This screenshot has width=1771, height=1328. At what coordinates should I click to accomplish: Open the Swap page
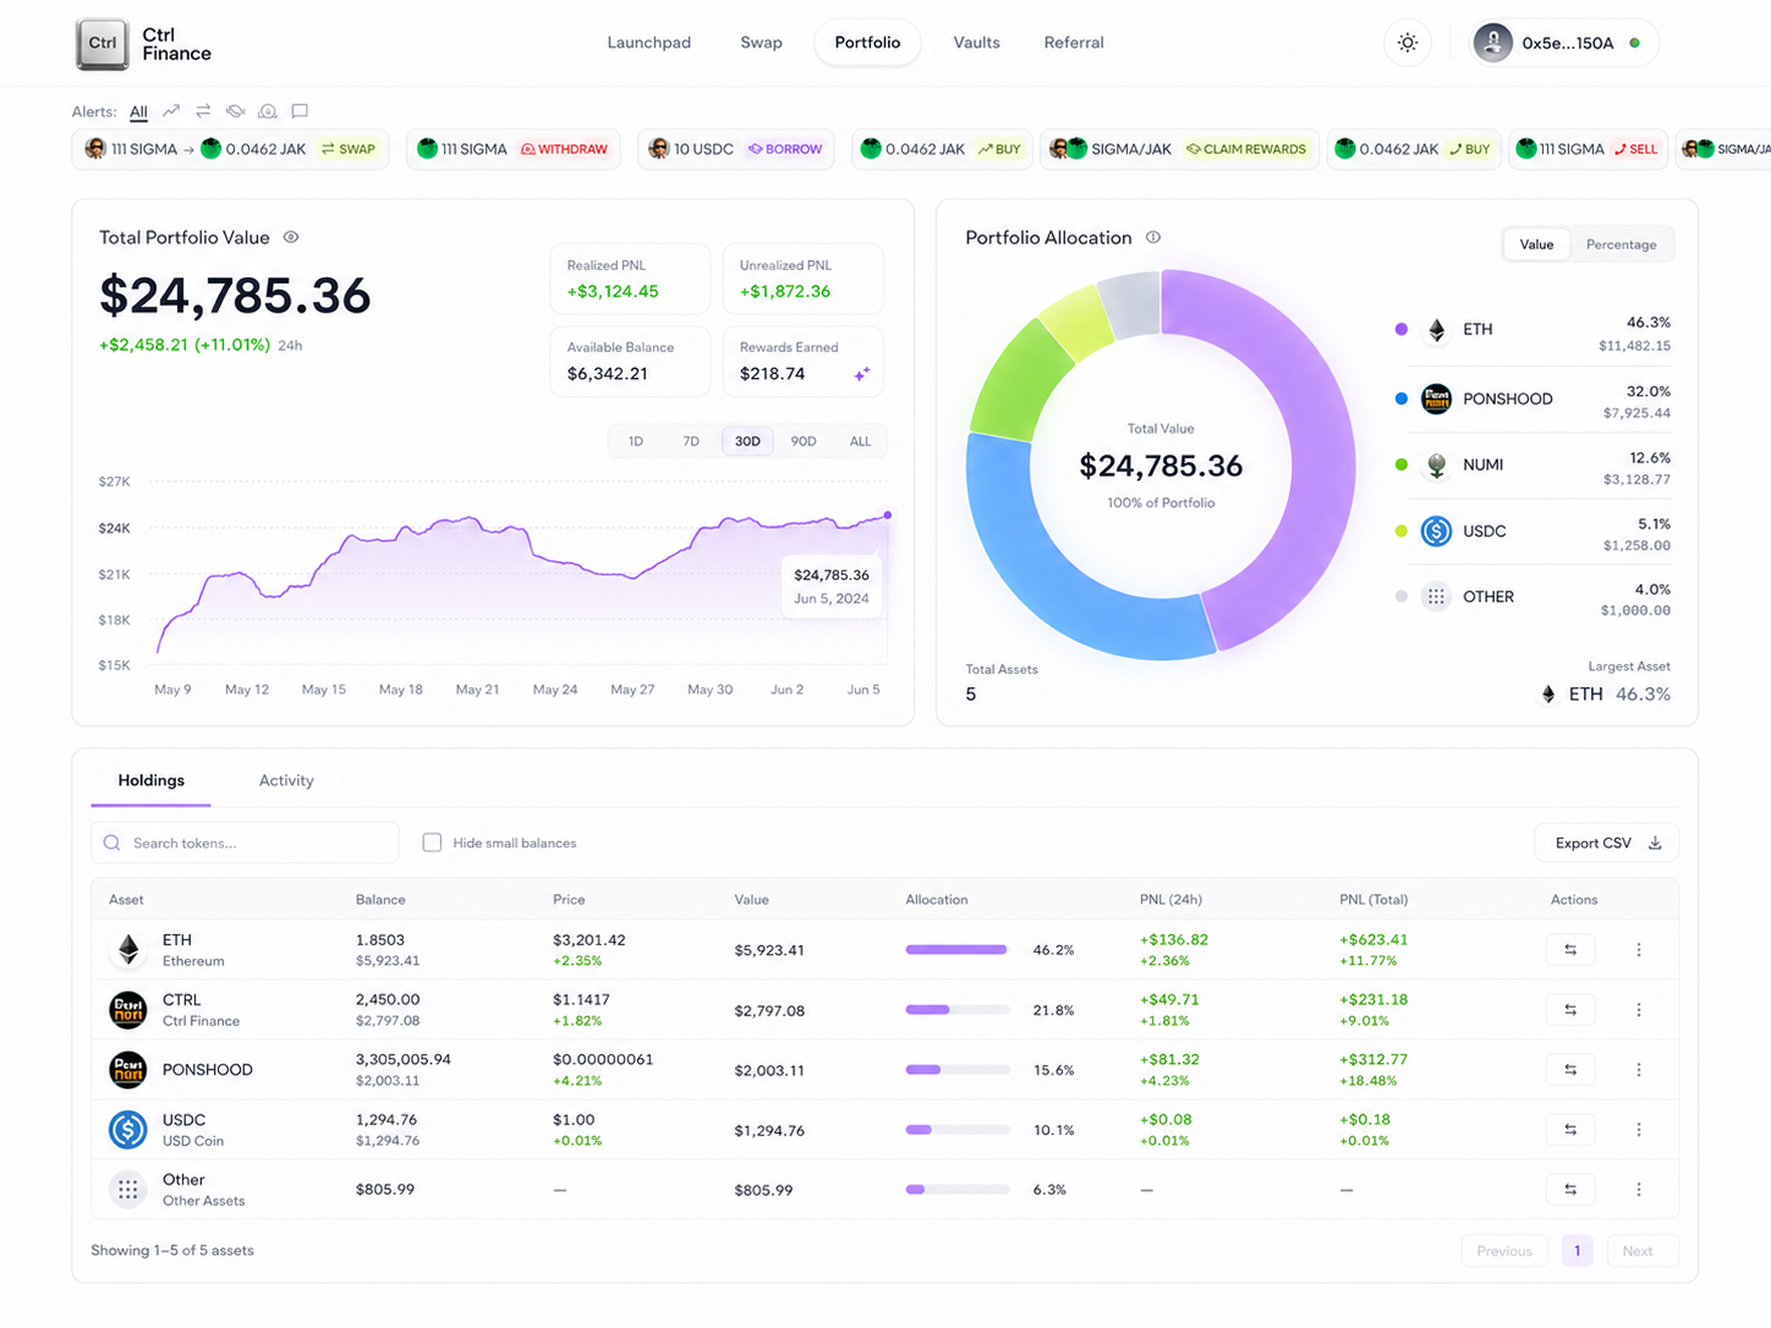point(761,43)
